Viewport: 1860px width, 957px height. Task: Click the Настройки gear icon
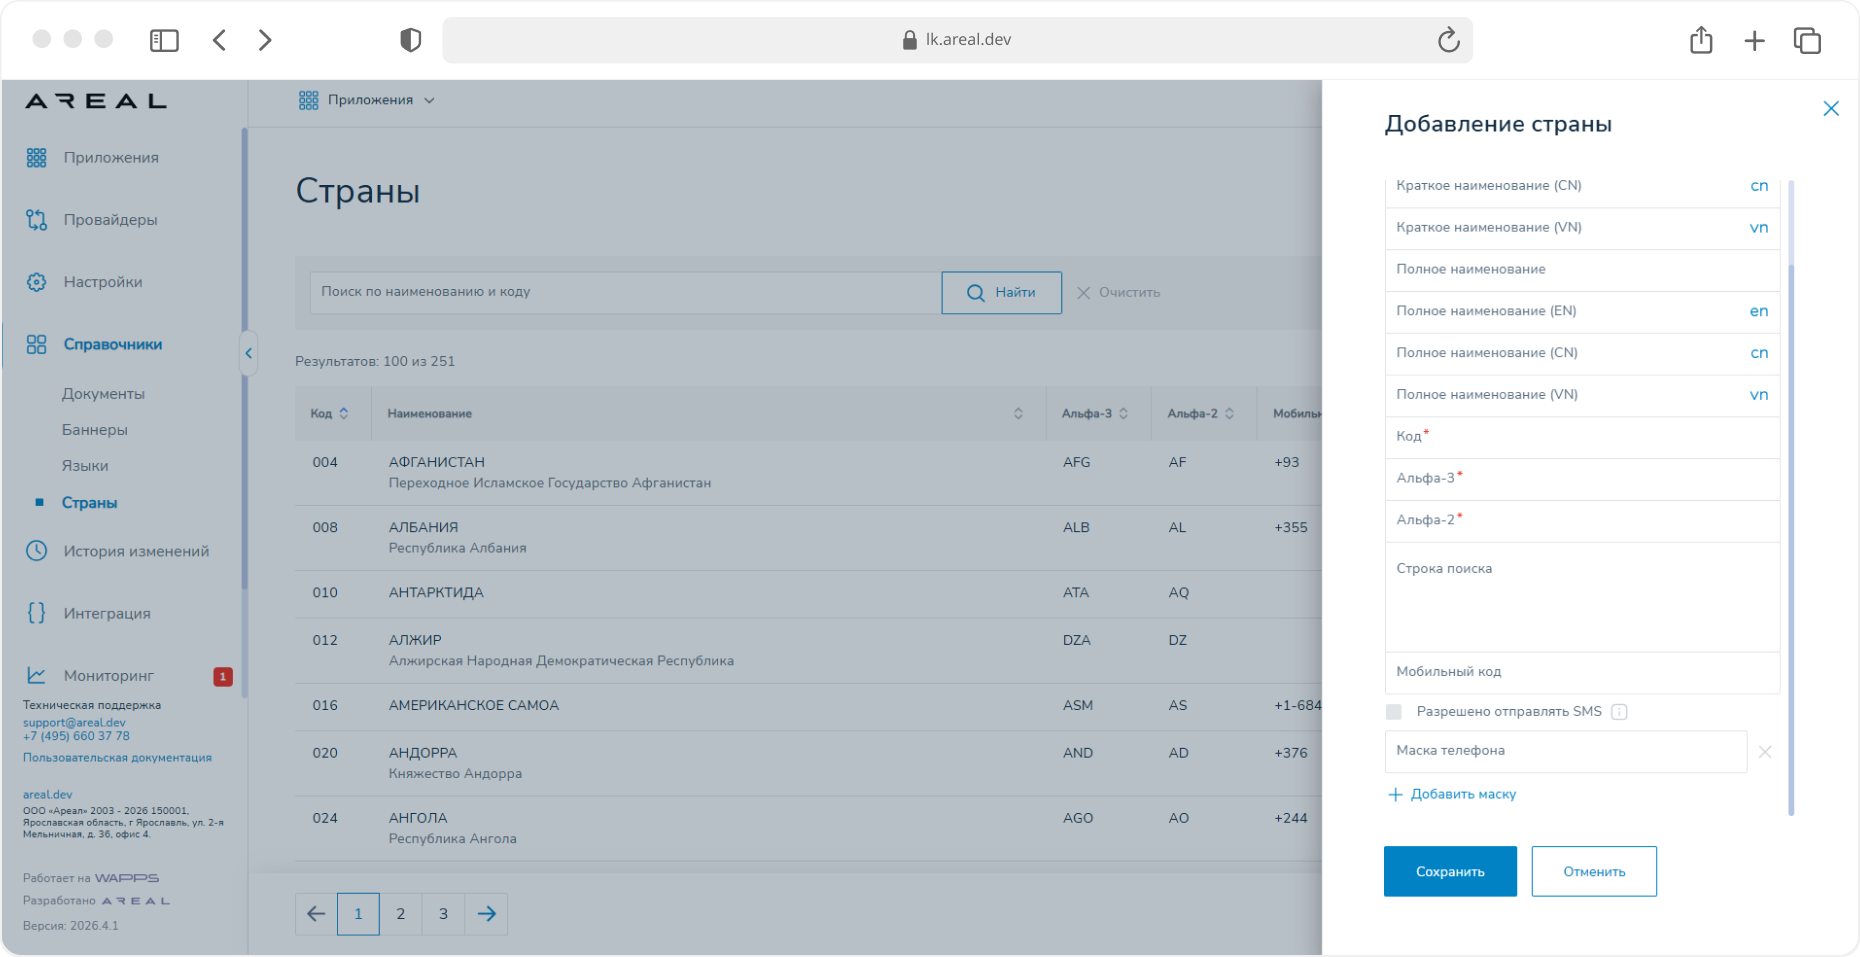[37, 282]
